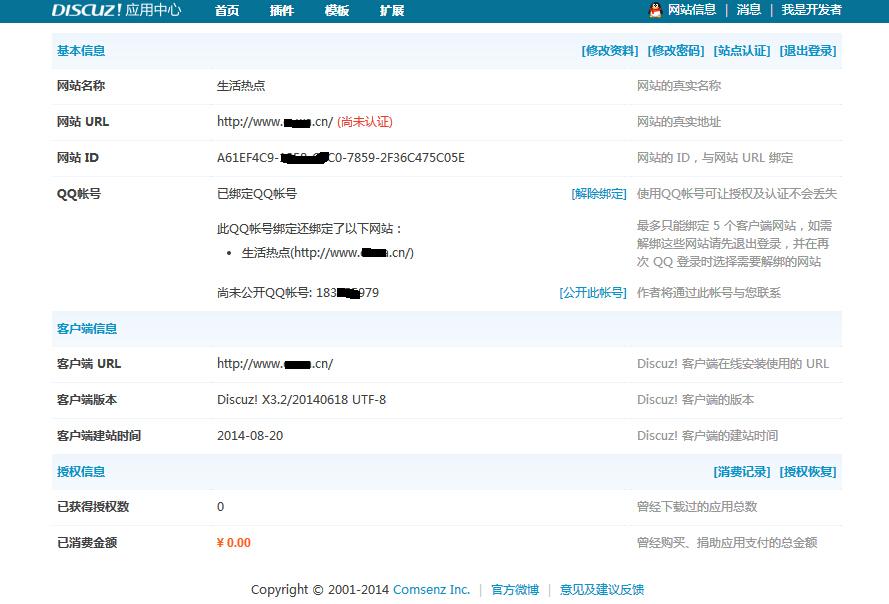Click [退出登录] to log out

click(808, 50)
